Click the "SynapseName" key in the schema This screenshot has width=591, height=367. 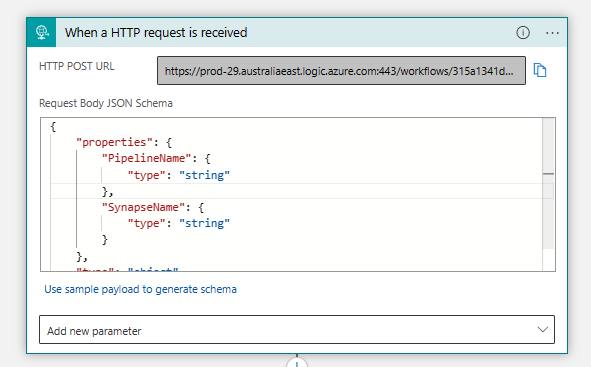point(144,208)
